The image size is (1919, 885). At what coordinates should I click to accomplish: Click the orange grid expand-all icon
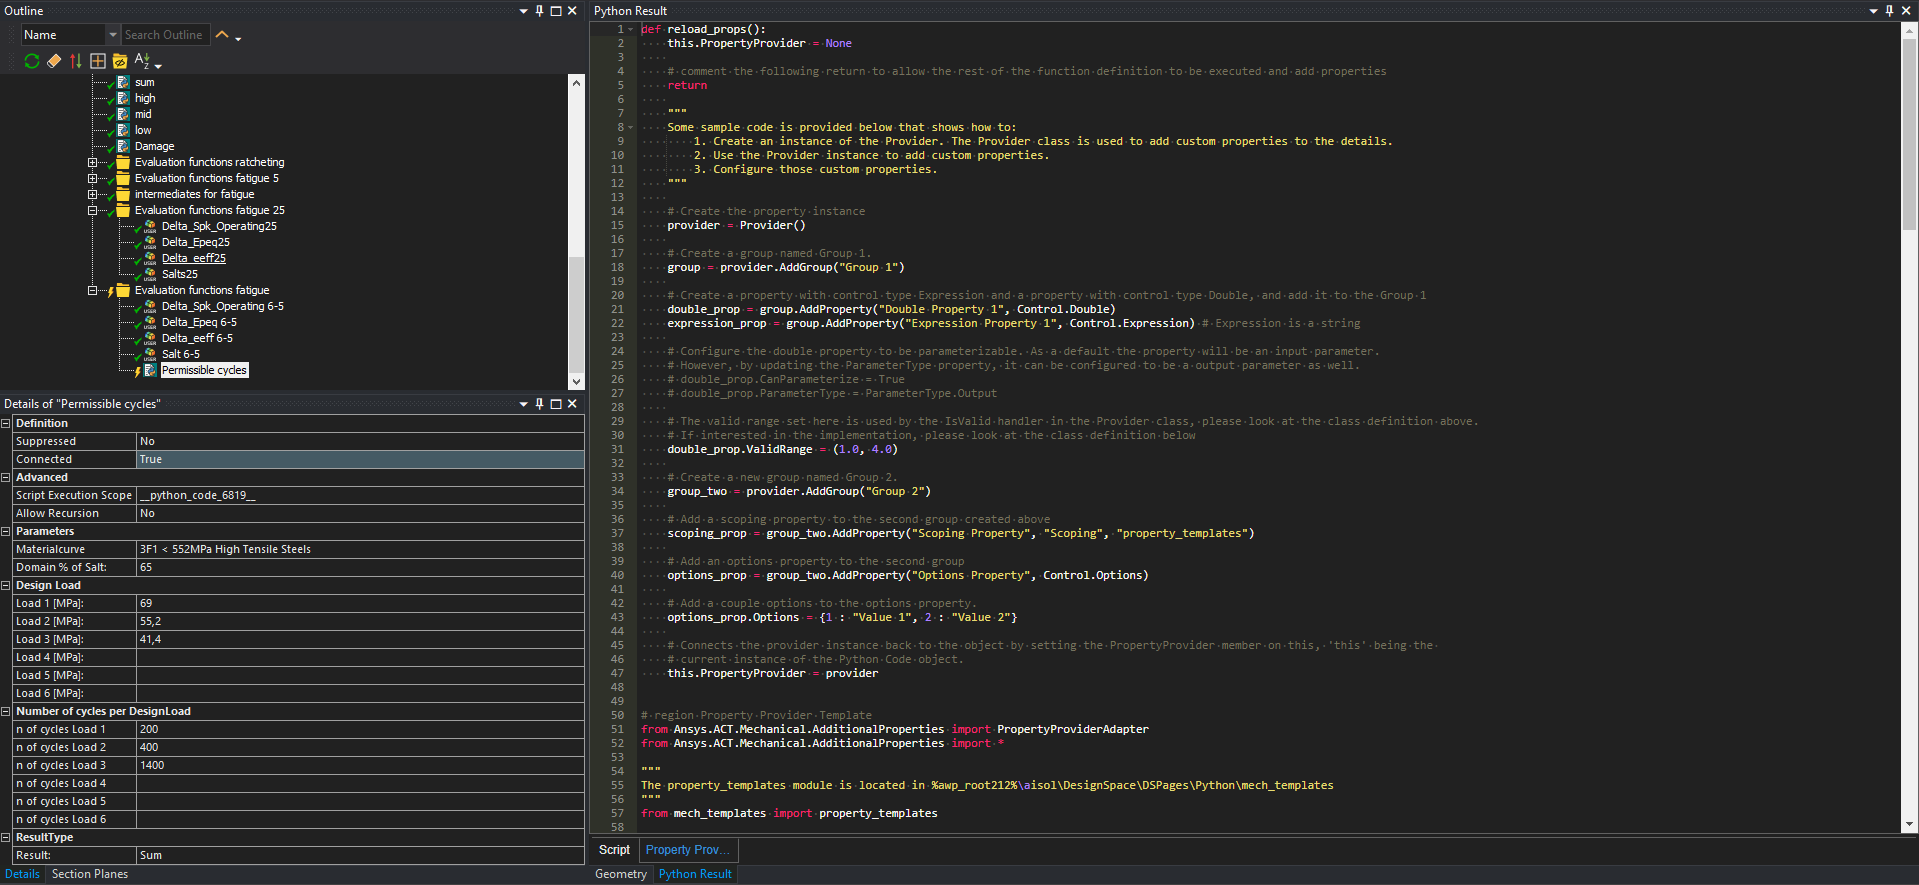point(98,61)
